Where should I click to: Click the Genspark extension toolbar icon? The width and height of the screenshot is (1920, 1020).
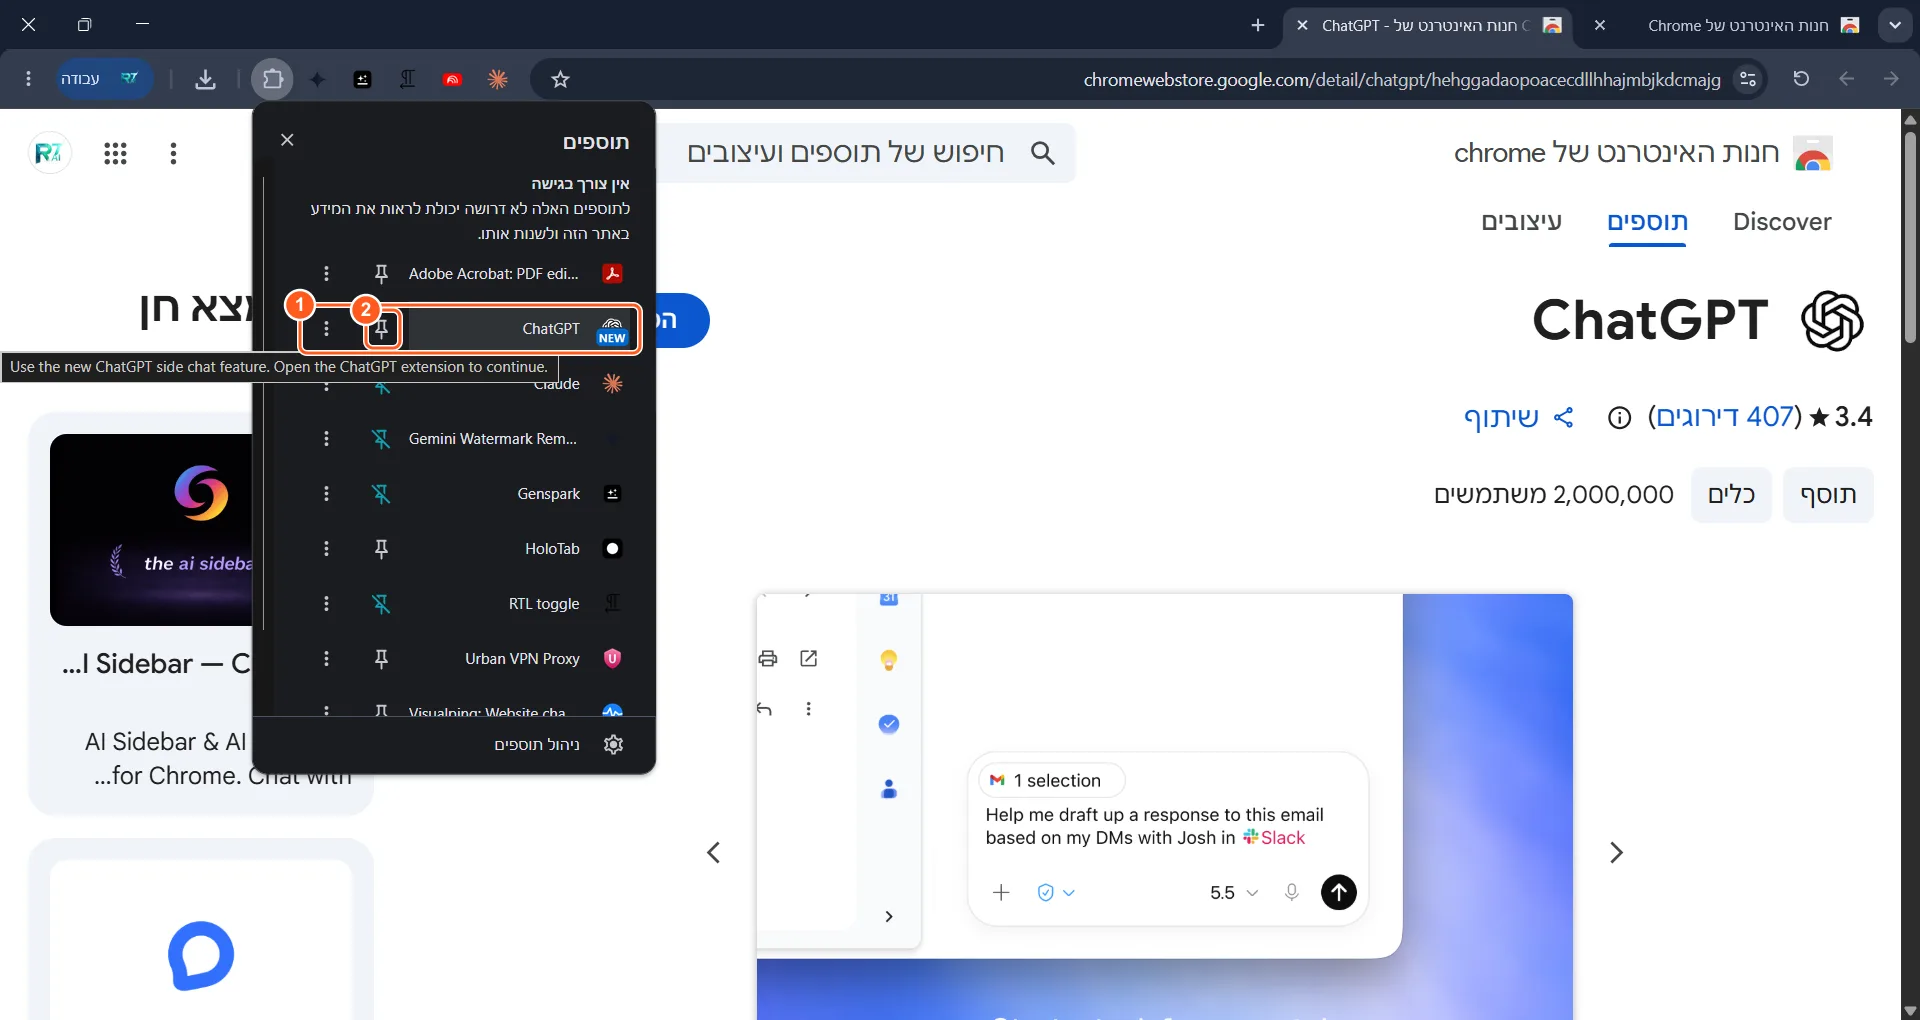click(362, 79)
